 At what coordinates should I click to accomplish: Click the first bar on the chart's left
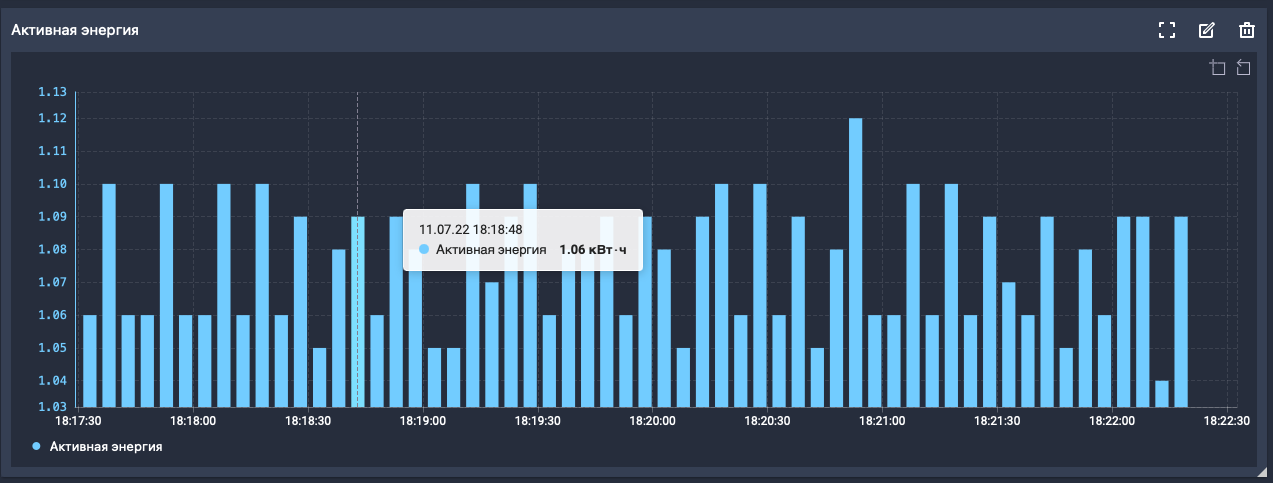tap(90, 360)
